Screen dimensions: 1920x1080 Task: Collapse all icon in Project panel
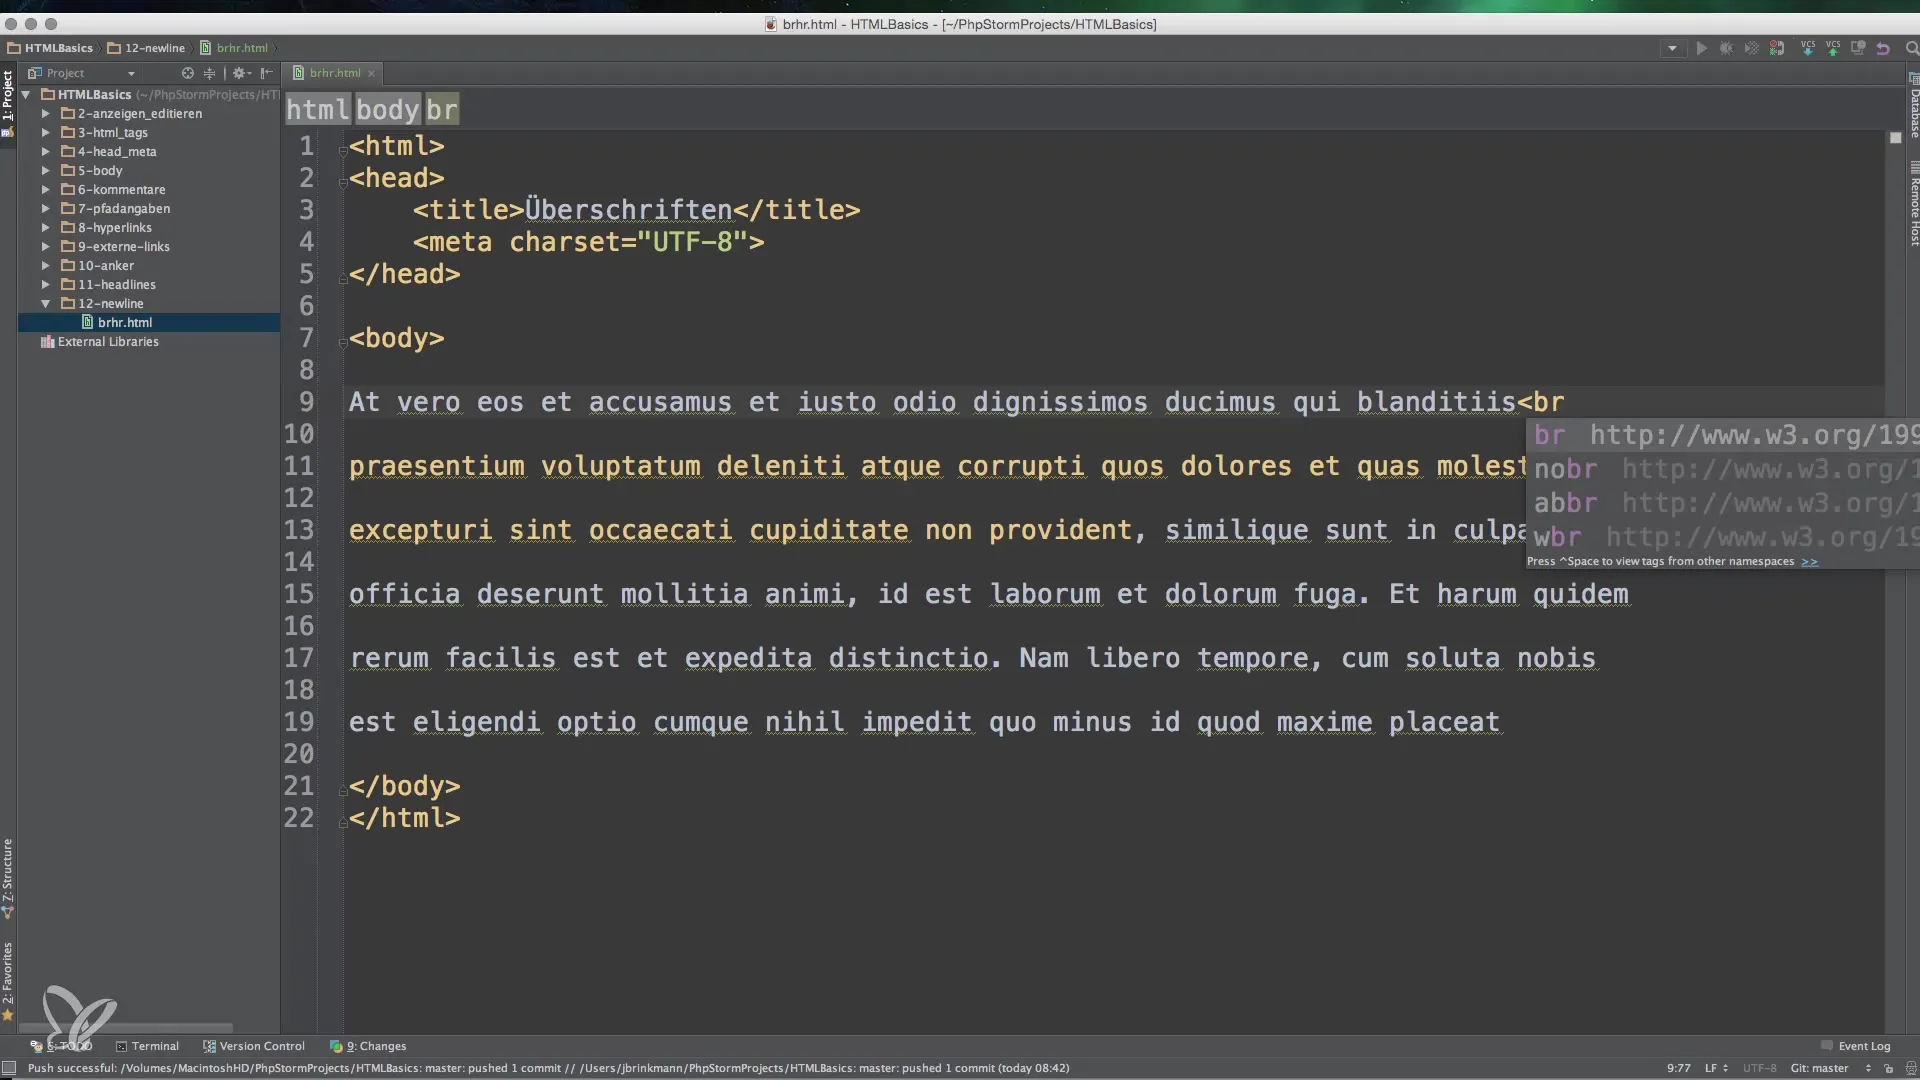209,73
